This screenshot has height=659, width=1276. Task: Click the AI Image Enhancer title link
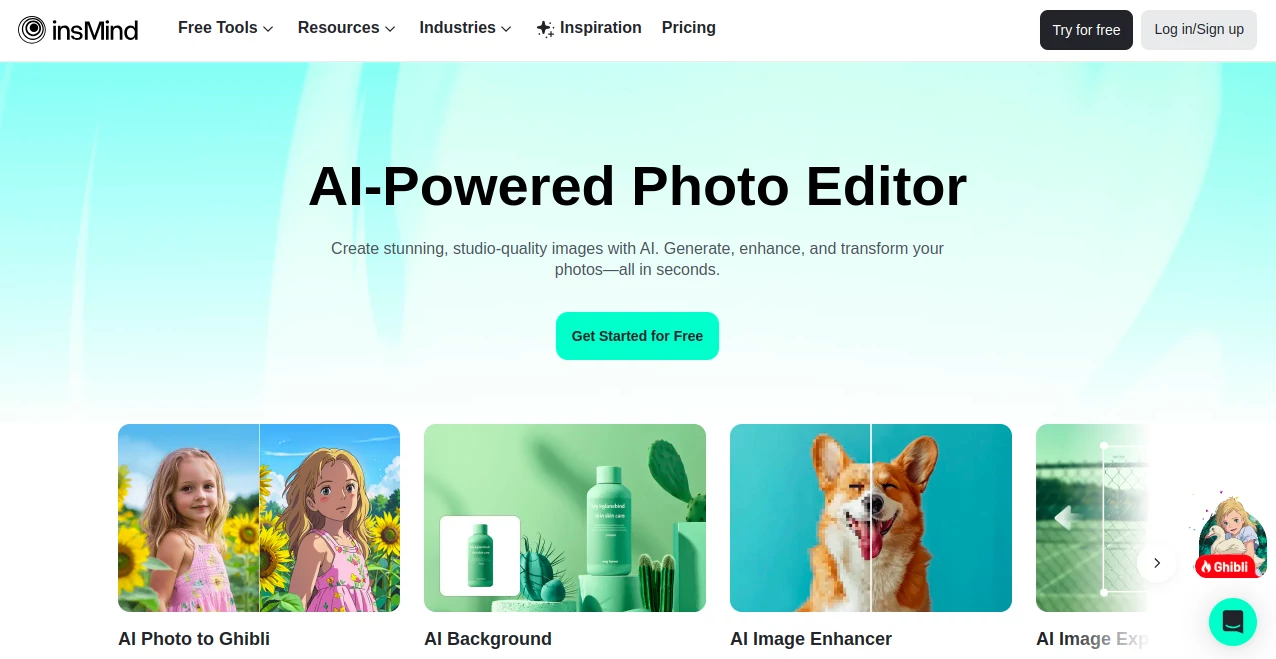point(811,639)
